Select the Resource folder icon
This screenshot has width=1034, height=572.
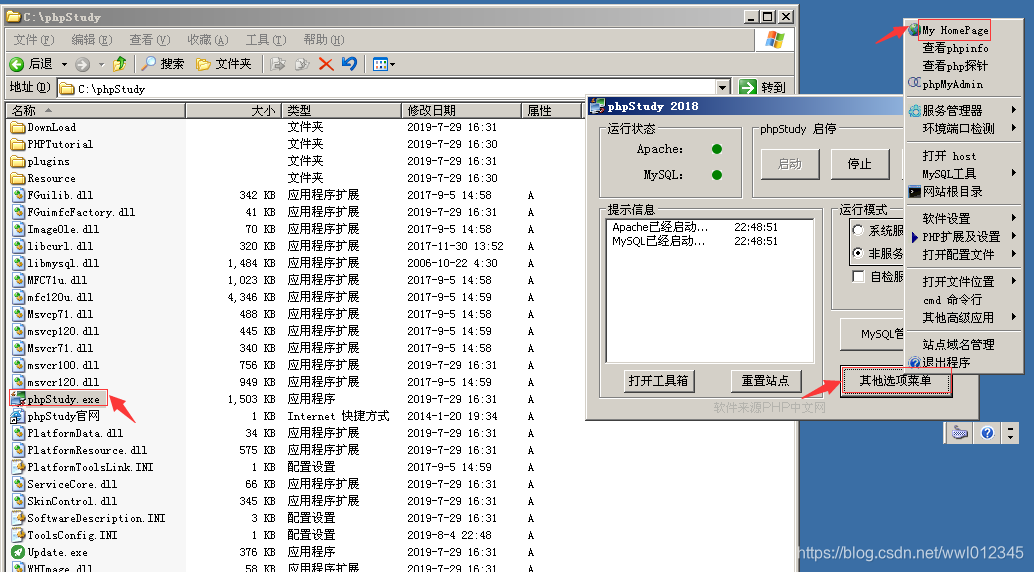18,178
